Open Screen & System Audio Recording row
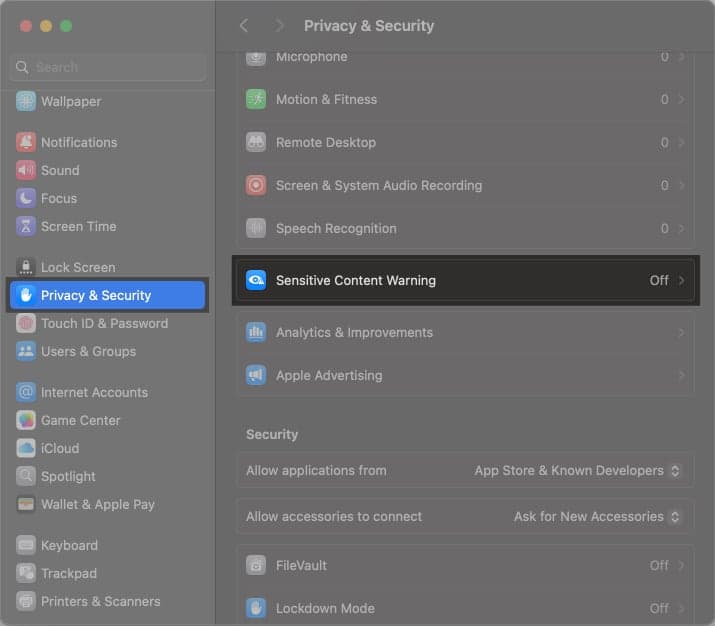Image resolution: width=715 pixels, height=626 pixels. pos(466,186)
